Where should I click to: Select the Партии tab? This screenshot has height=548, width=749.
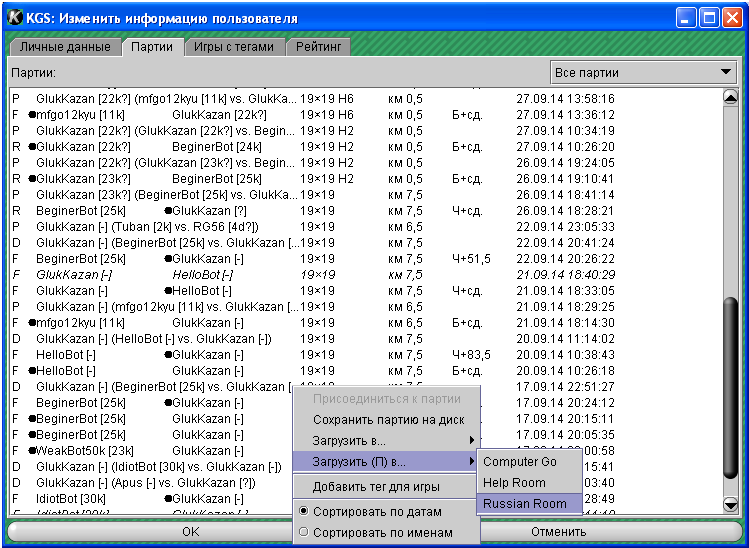point(152,47)
